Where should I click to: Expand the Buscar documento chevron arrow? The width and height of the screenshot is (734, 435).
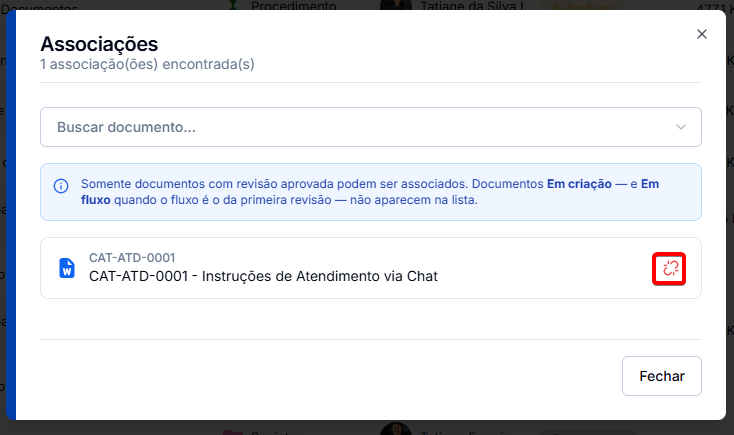681,127
